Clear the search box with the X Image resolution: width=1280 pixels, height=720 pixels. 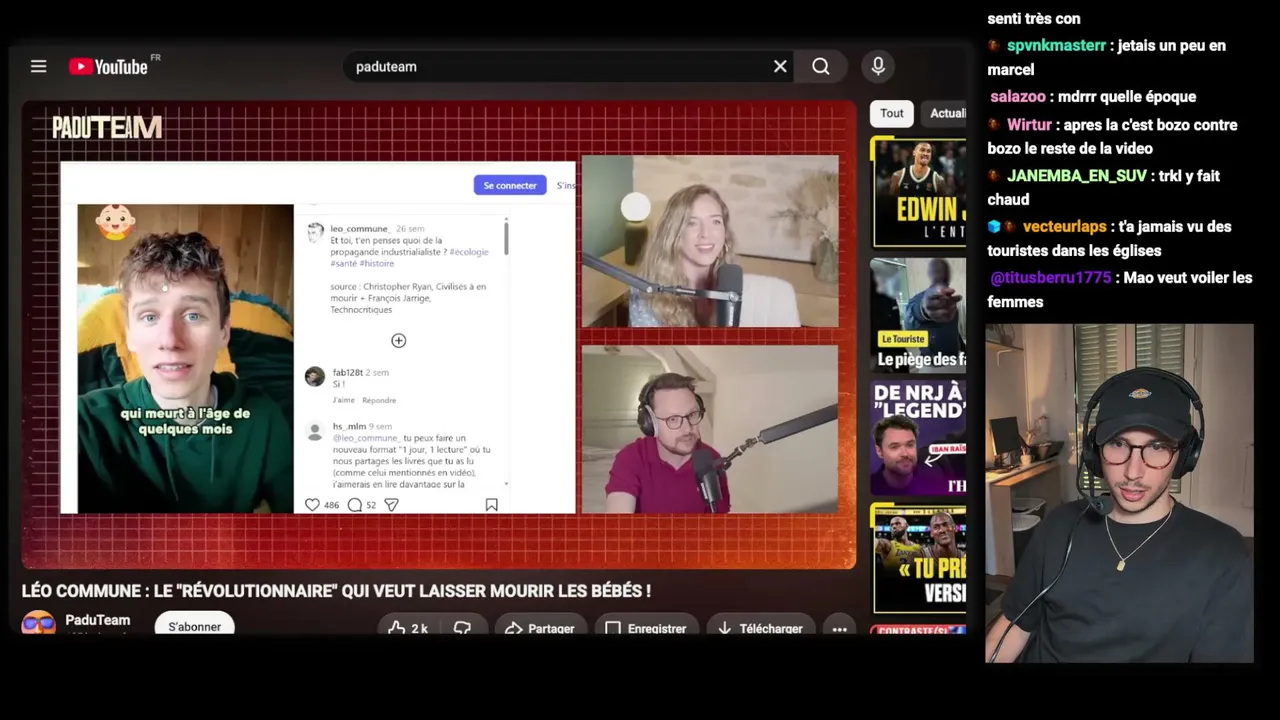coord(780,66)
